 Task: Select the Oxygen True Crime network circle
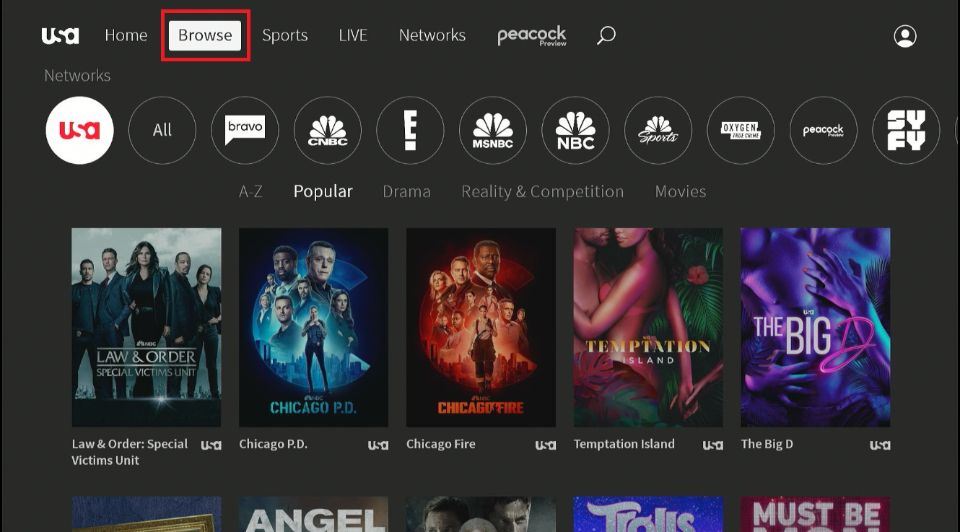[741, 130]
